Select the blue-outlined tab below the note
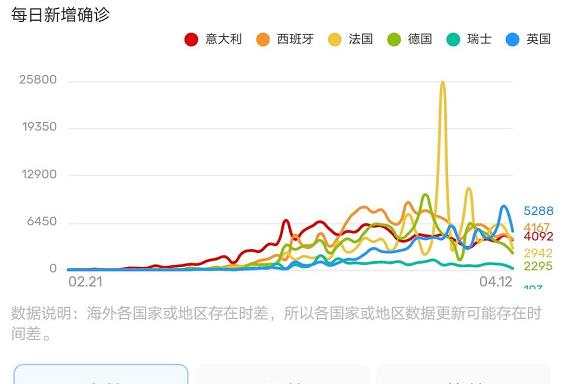The width and height of the screenshot is (565, 384). click(101, 374)
